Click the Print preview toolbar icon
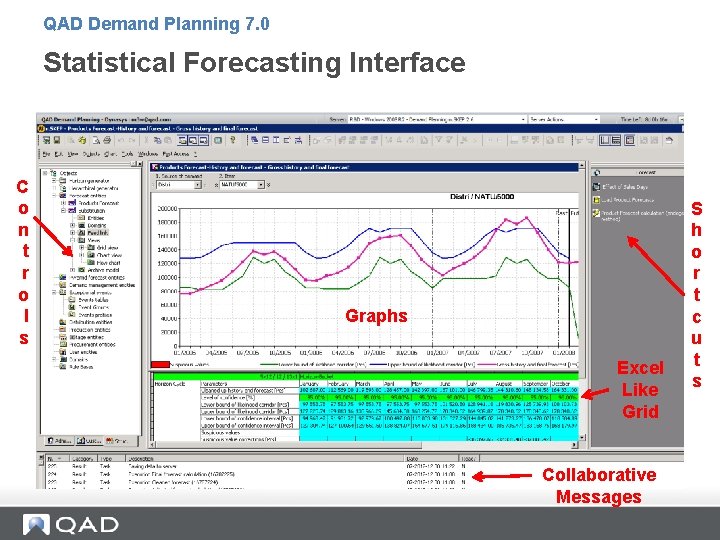 tap(96, 140)
